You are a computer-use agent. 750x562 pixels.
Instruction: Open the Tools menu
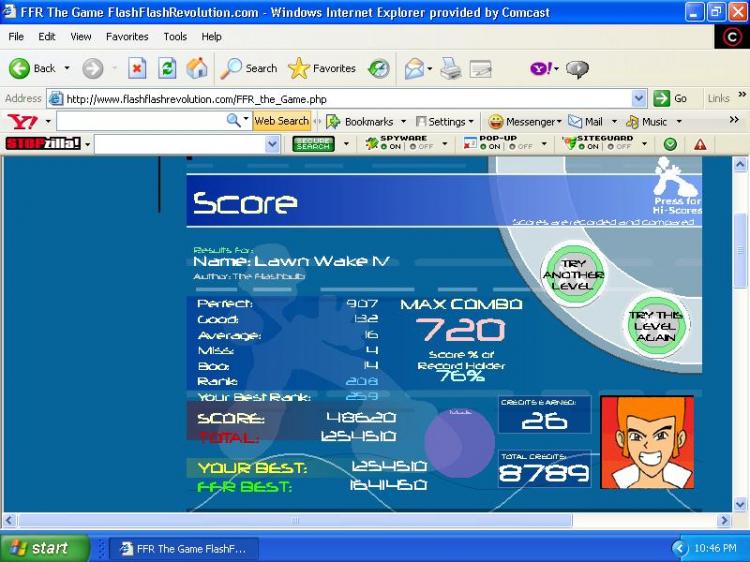[x=175, y=36]
